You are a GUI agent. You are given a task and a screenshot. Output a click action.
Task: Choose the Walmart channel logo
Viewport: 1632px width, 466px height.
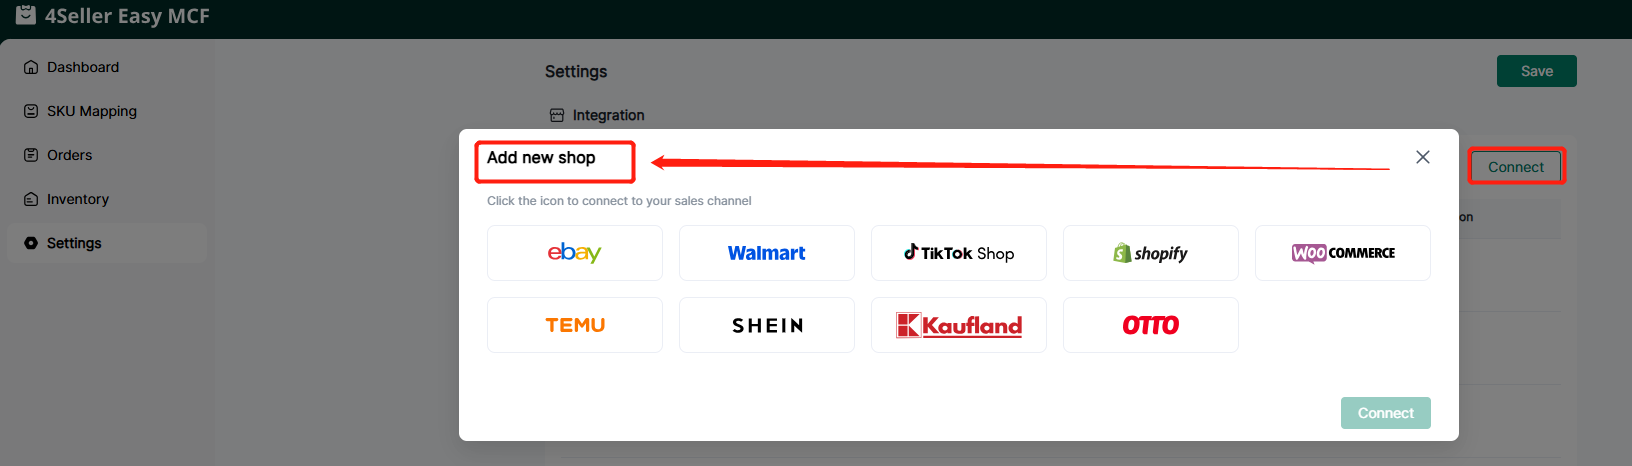point(766,253)
